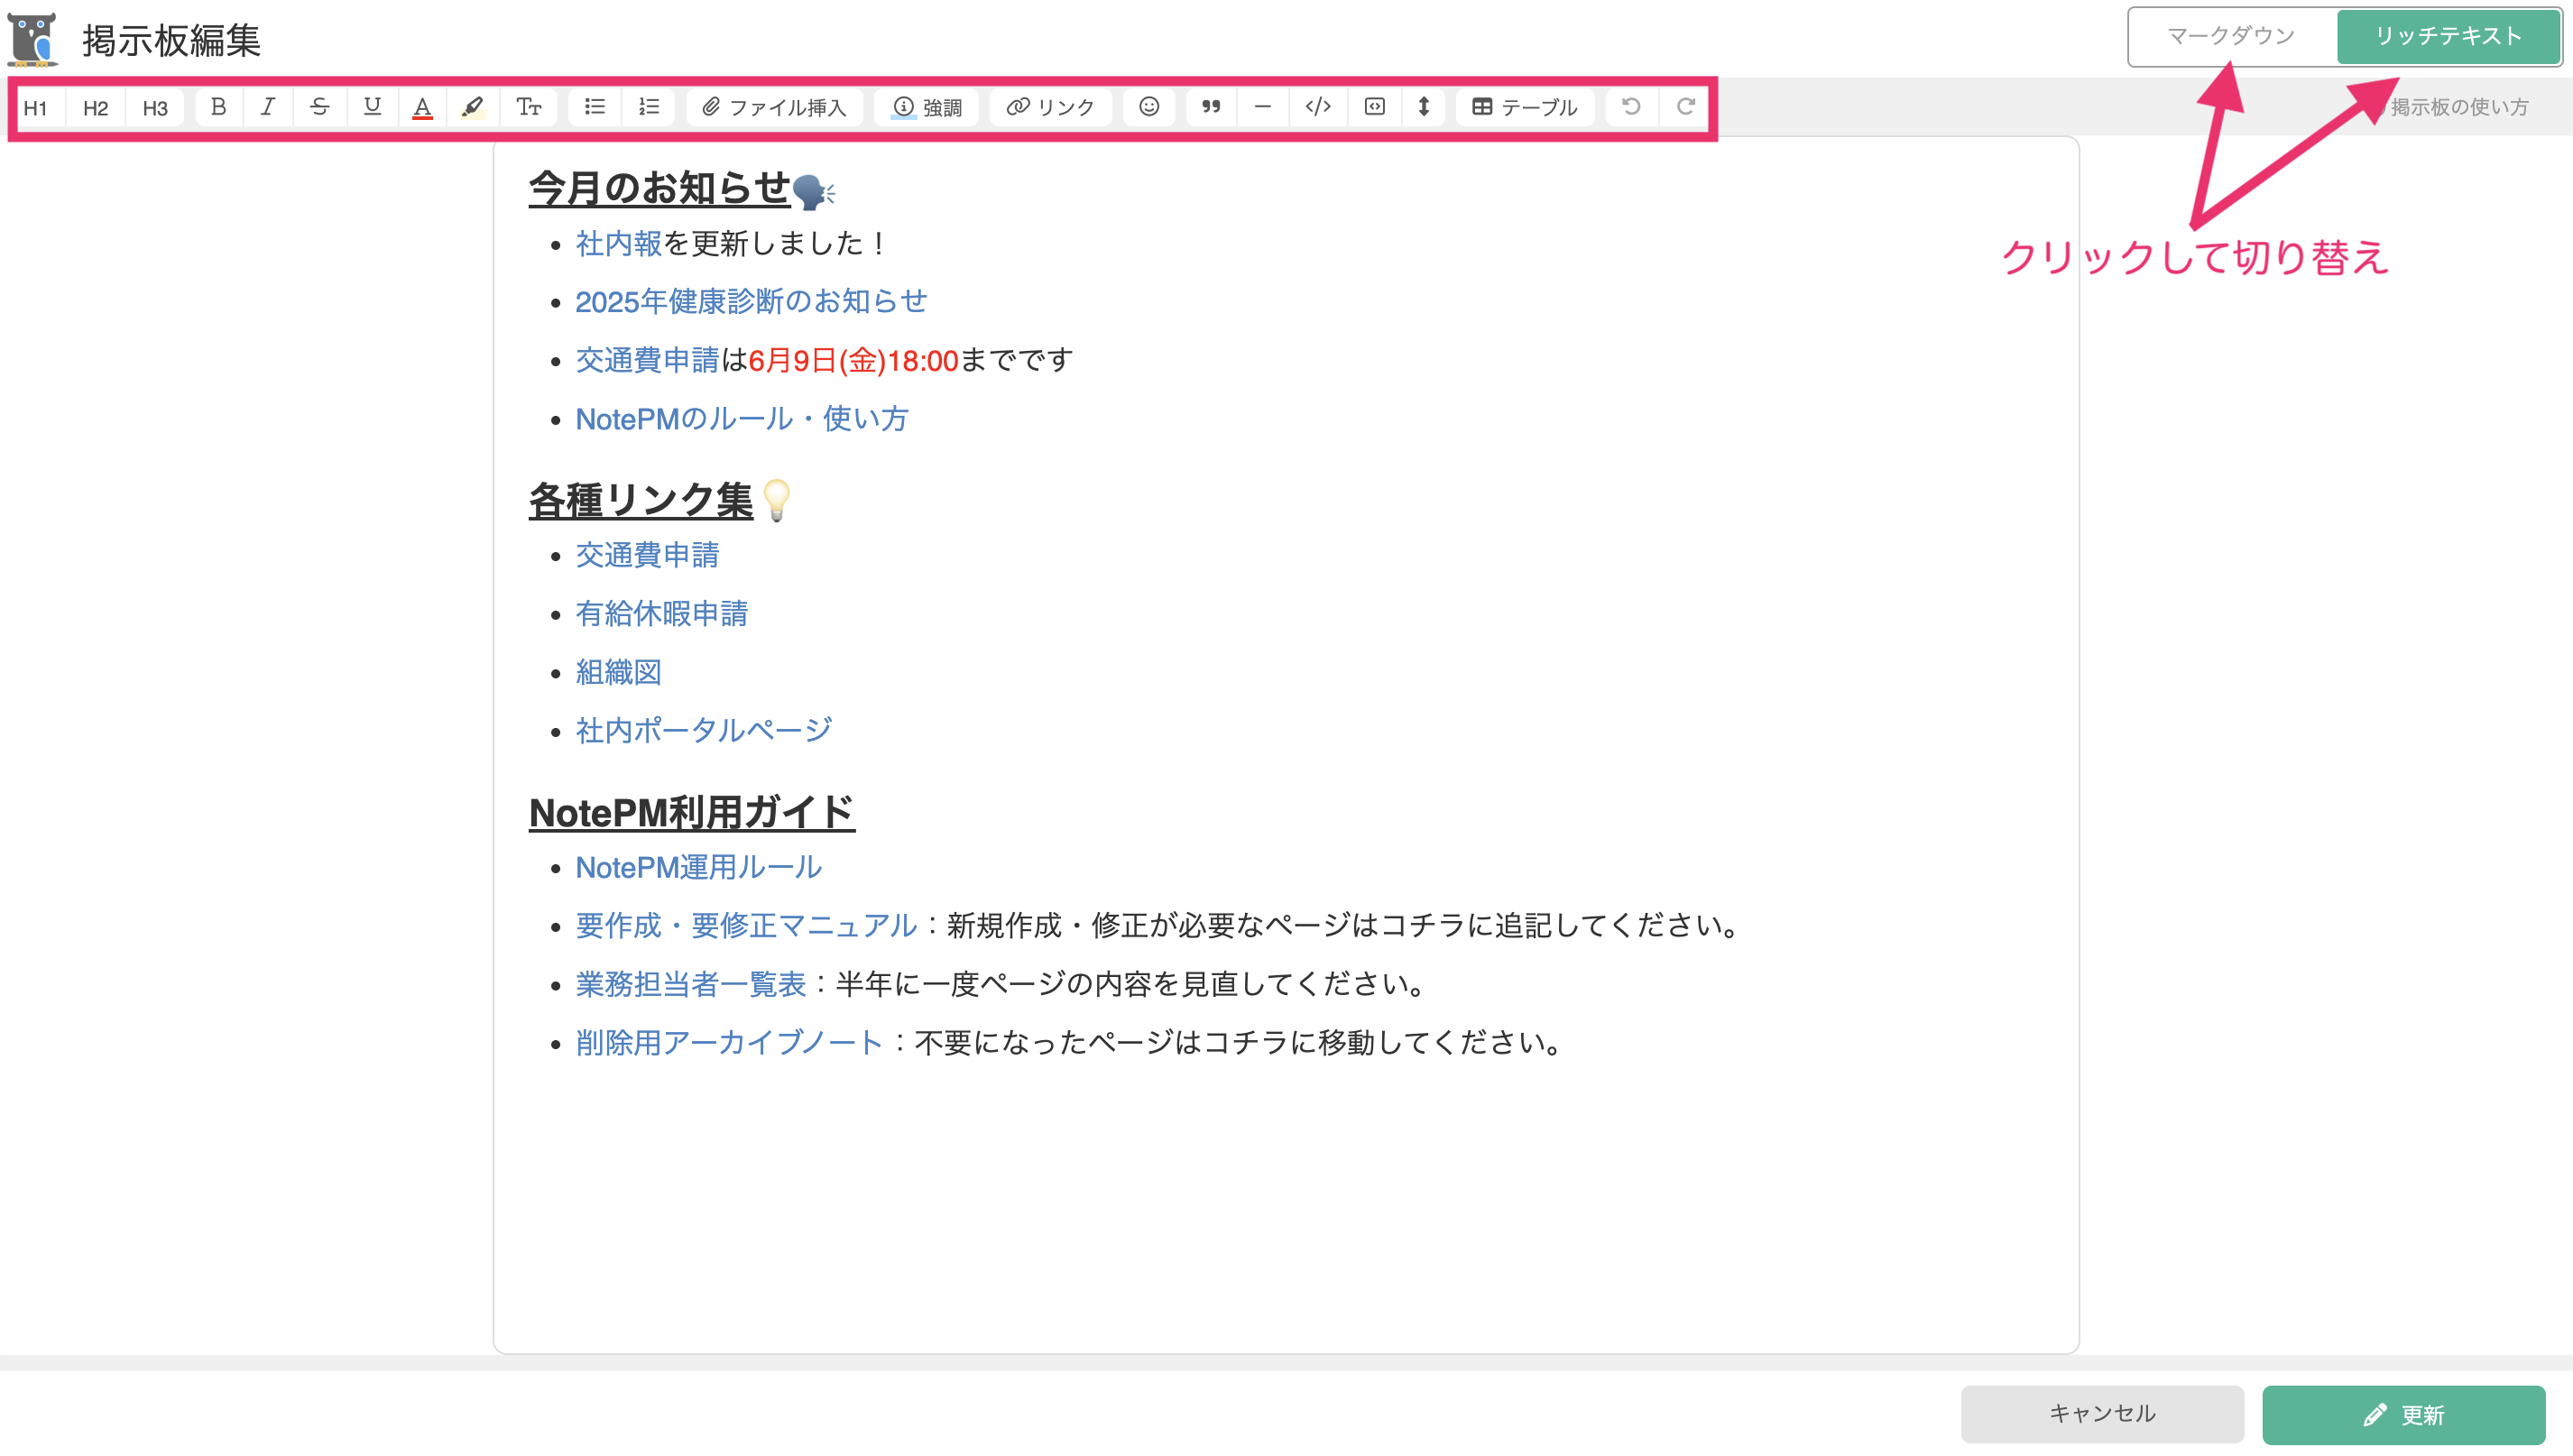Toggle italic formatting
Screen dimensions: 2573x1456
pos(268,108)
